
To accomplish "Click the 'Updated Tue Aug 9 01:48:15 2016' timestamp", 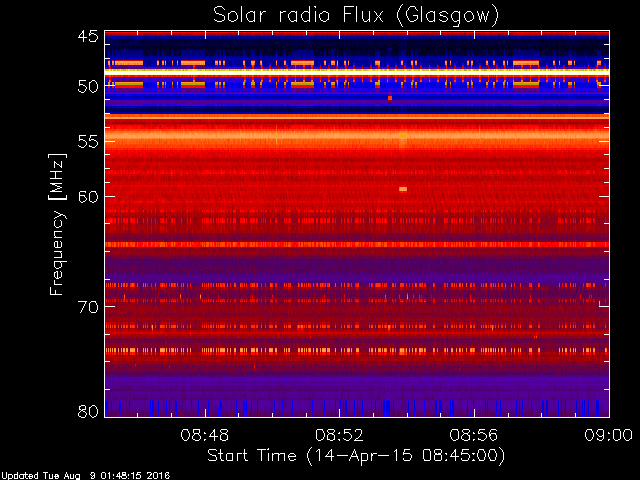I will coord(85,476).
